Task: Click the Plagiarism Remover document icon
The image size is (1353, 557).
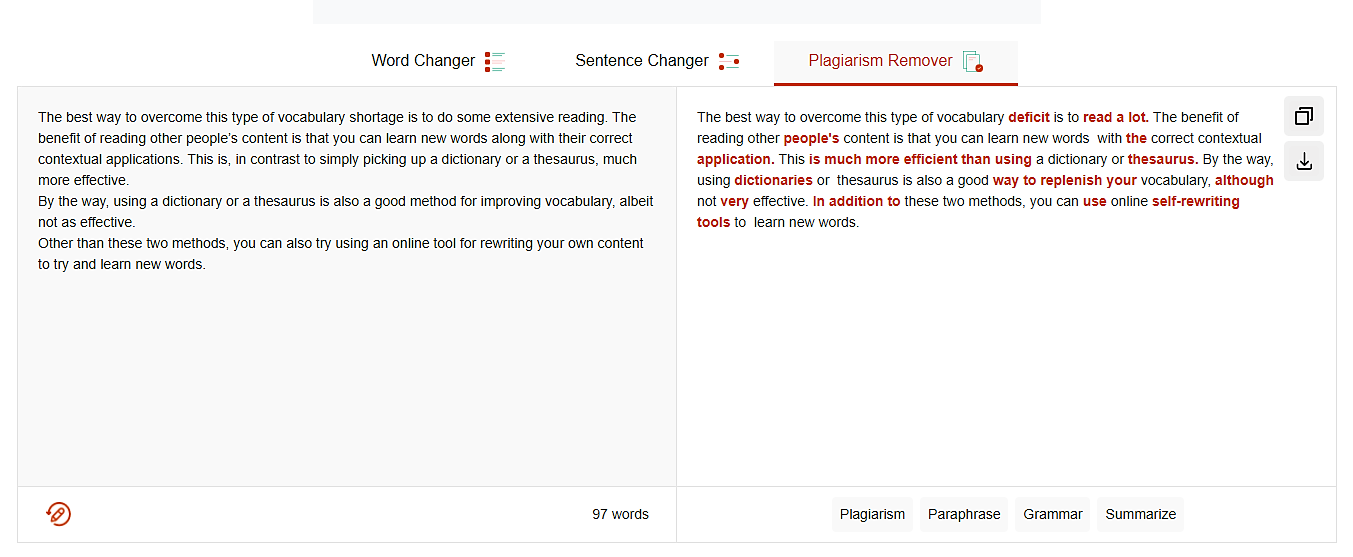Action: [x=972, y=61]
